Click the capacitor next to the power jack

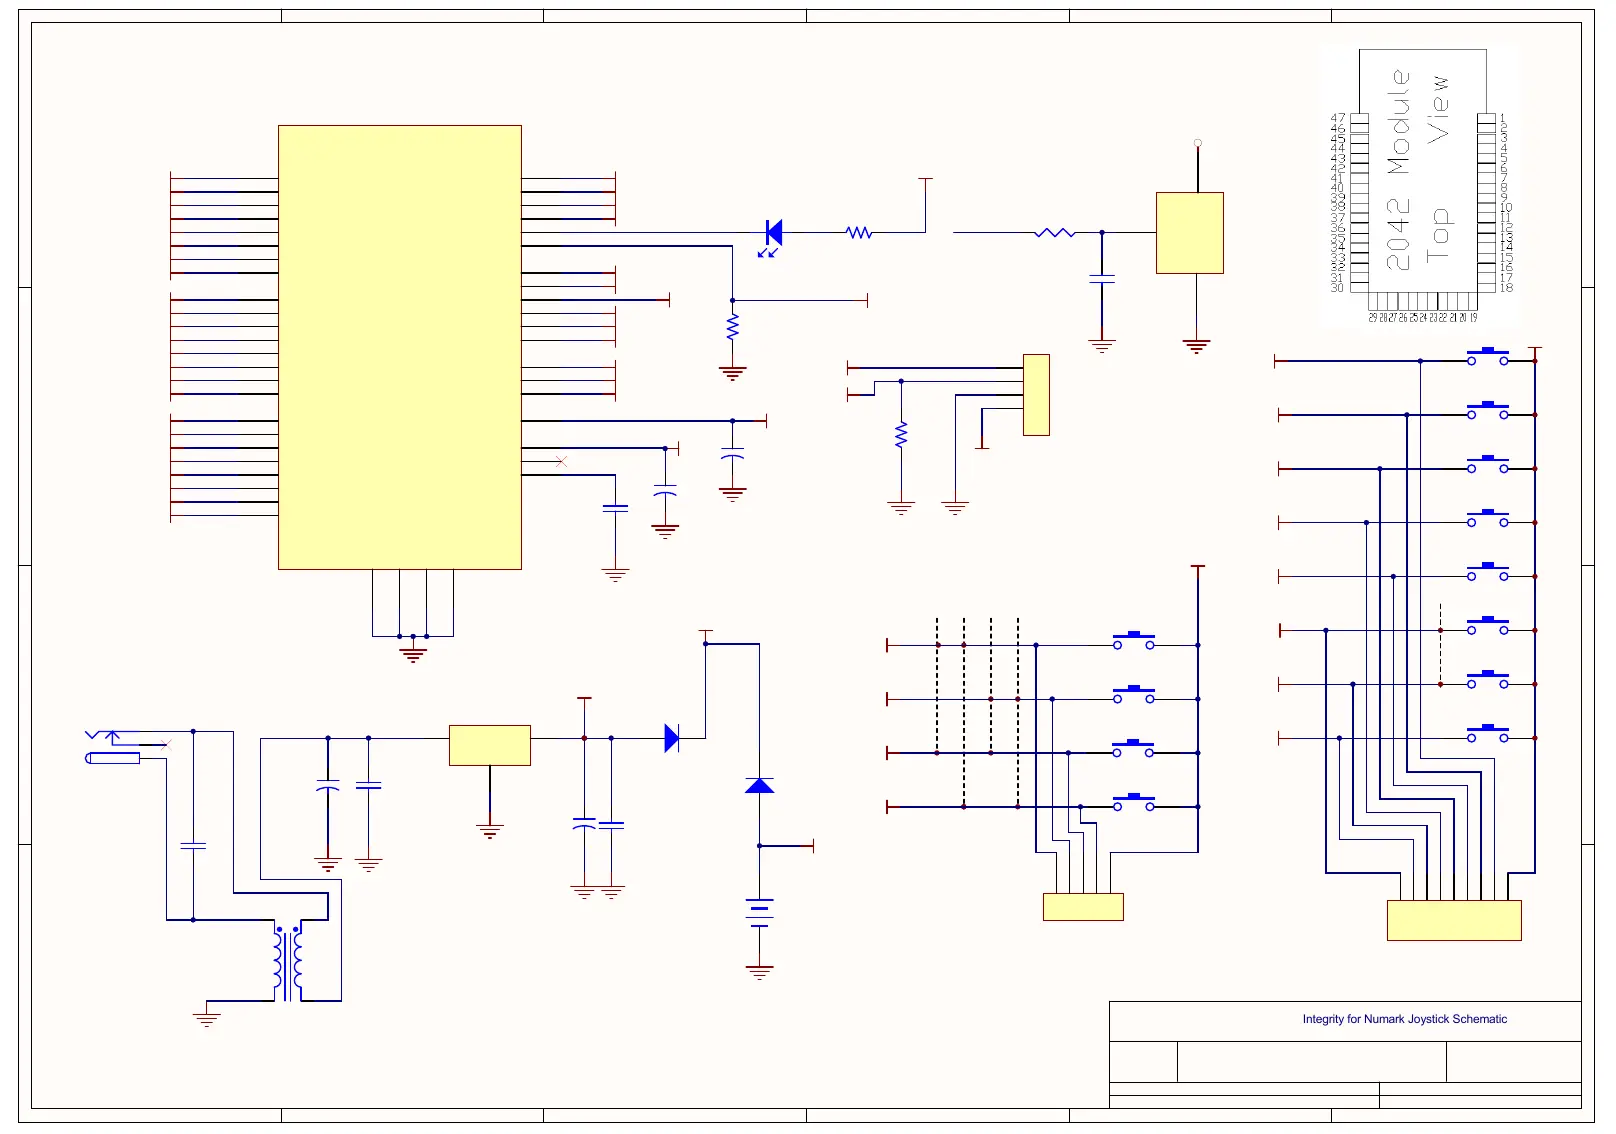[x=193, y=847]
